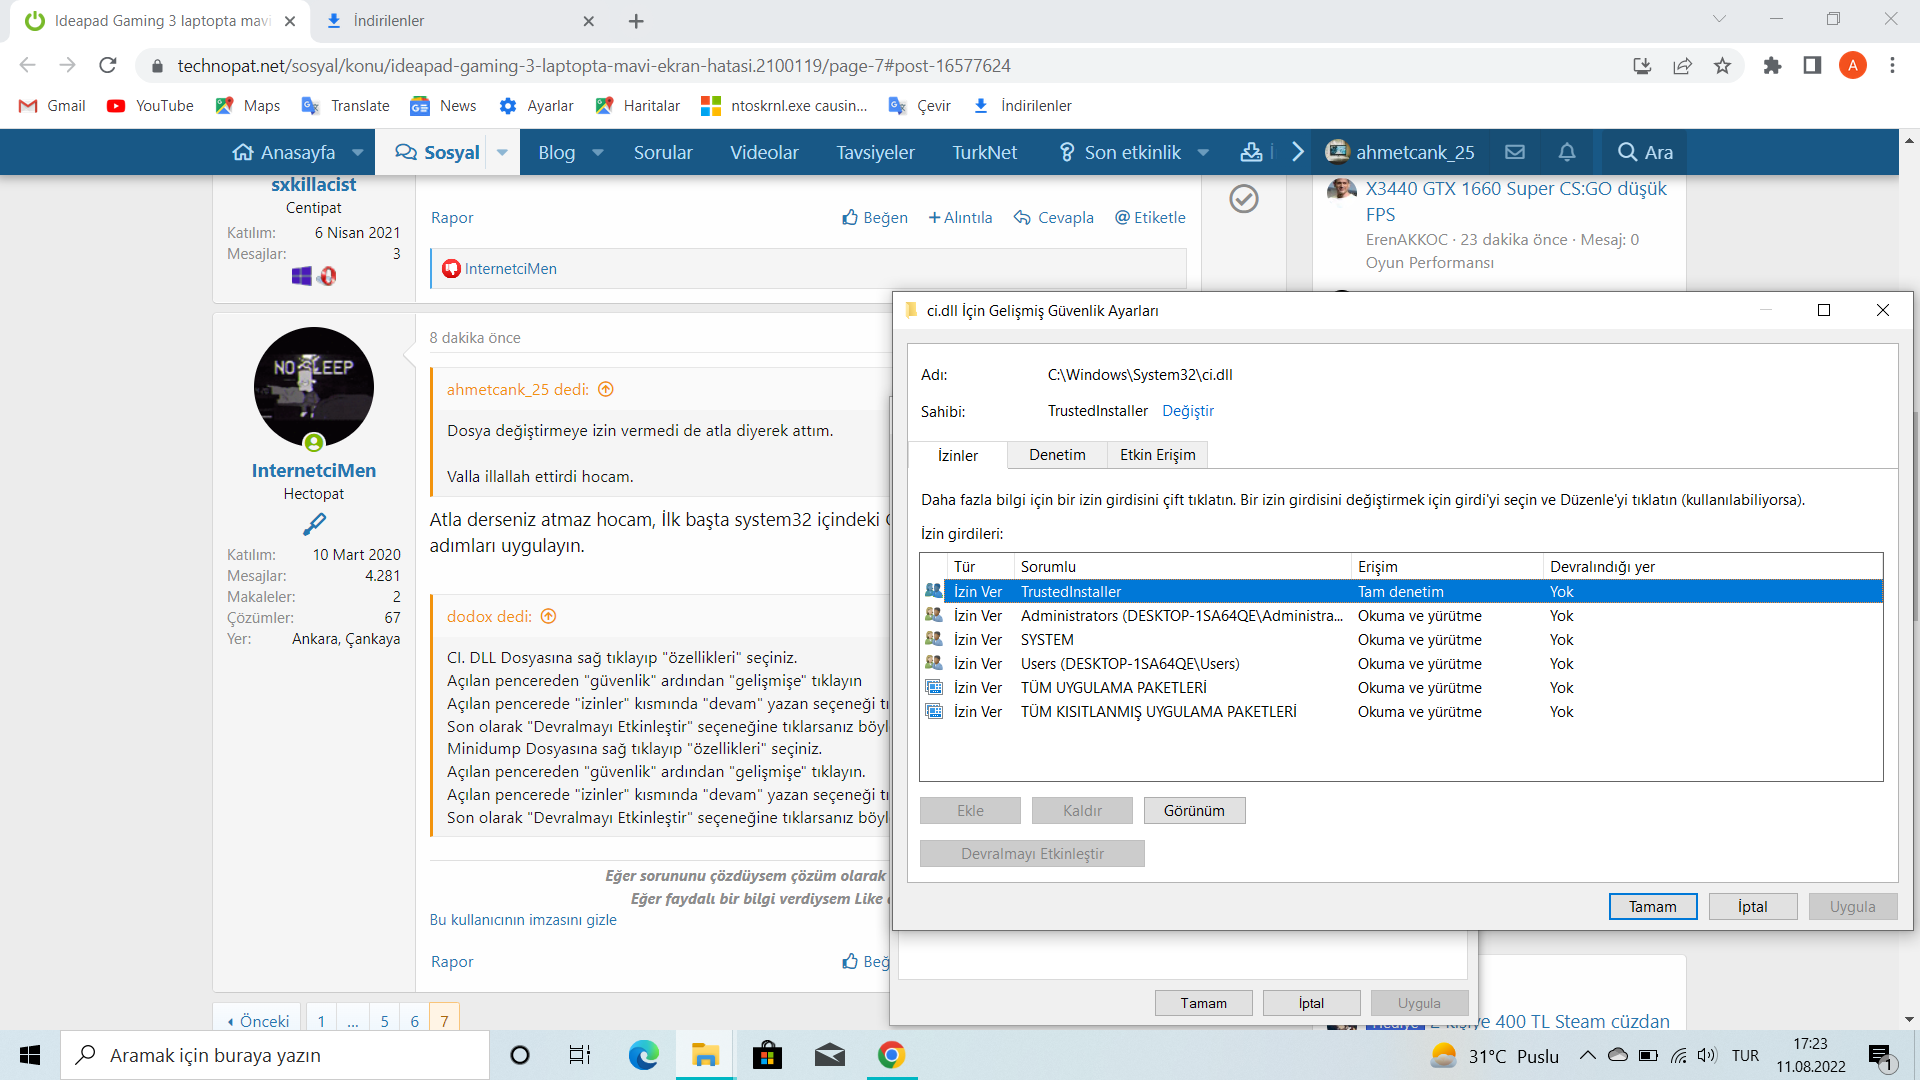
Task: Expand the Sosyal menu dropdown arrow
Action: (x=502, y=152)
